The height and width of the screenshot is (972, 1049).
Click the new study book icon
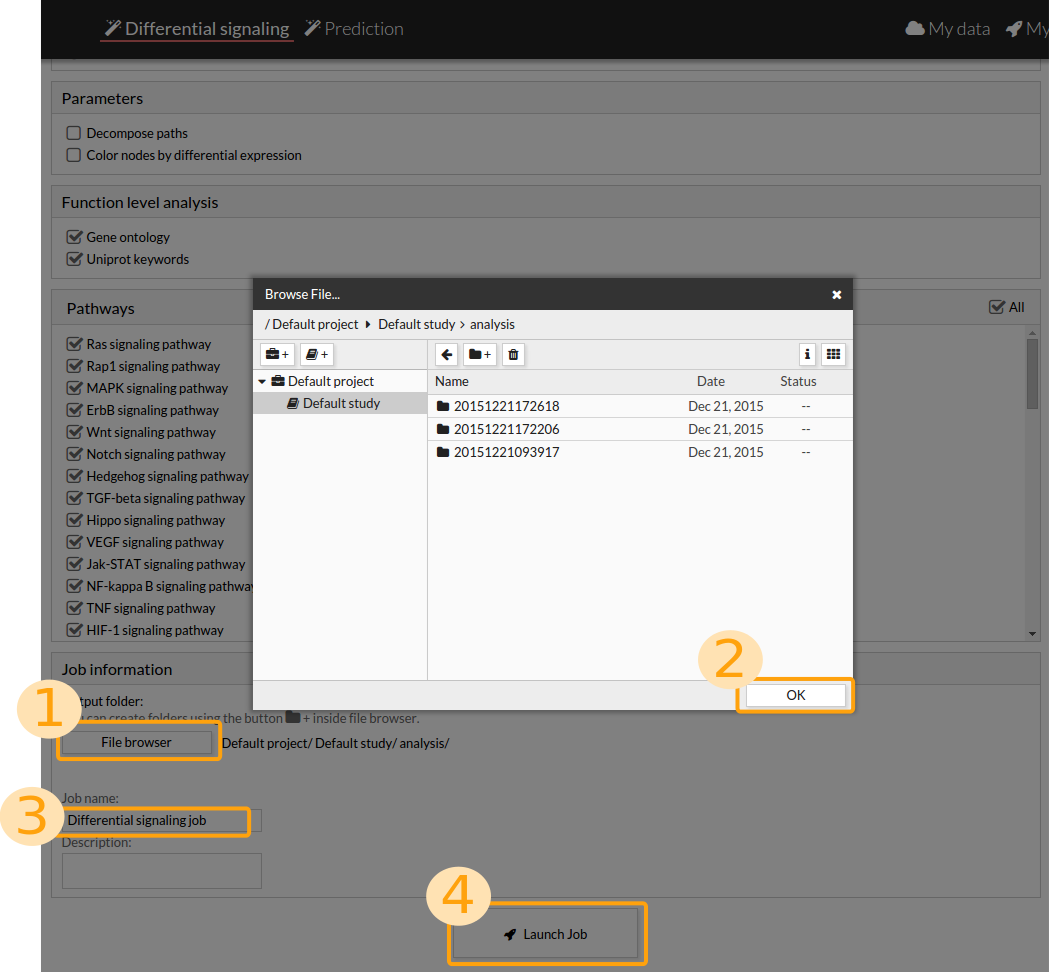click(316, 354)
